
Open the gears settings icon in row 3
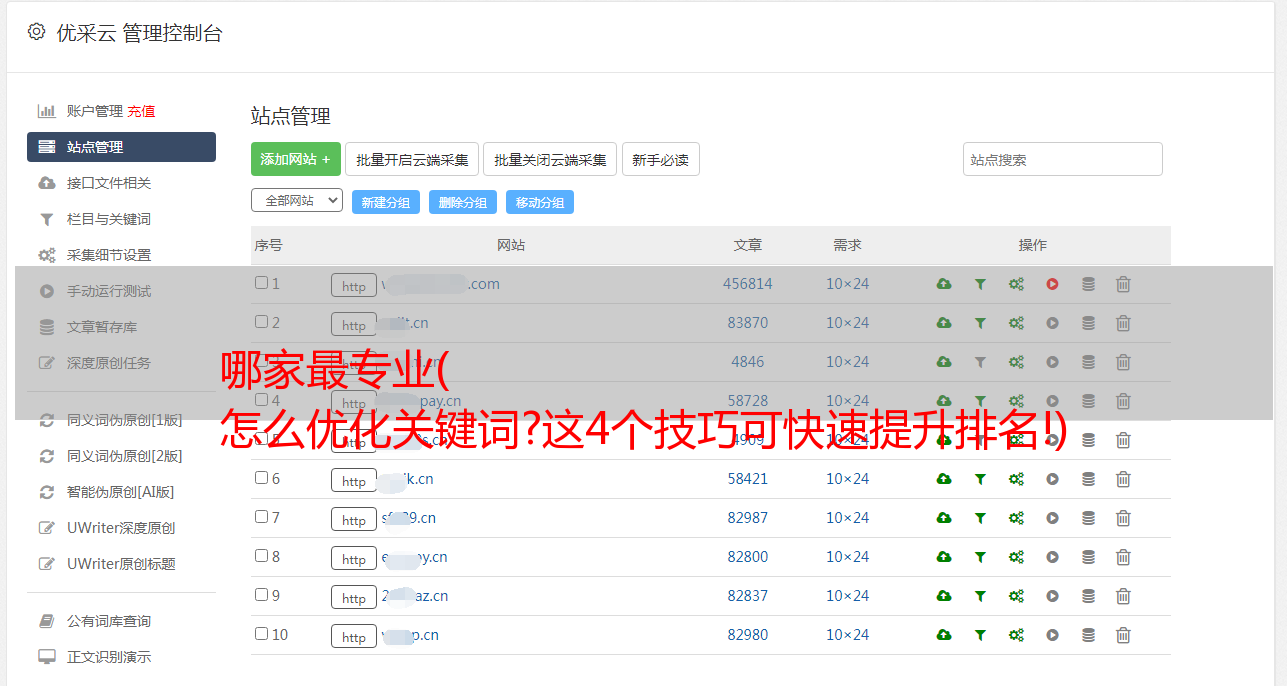pos(1016,362)
